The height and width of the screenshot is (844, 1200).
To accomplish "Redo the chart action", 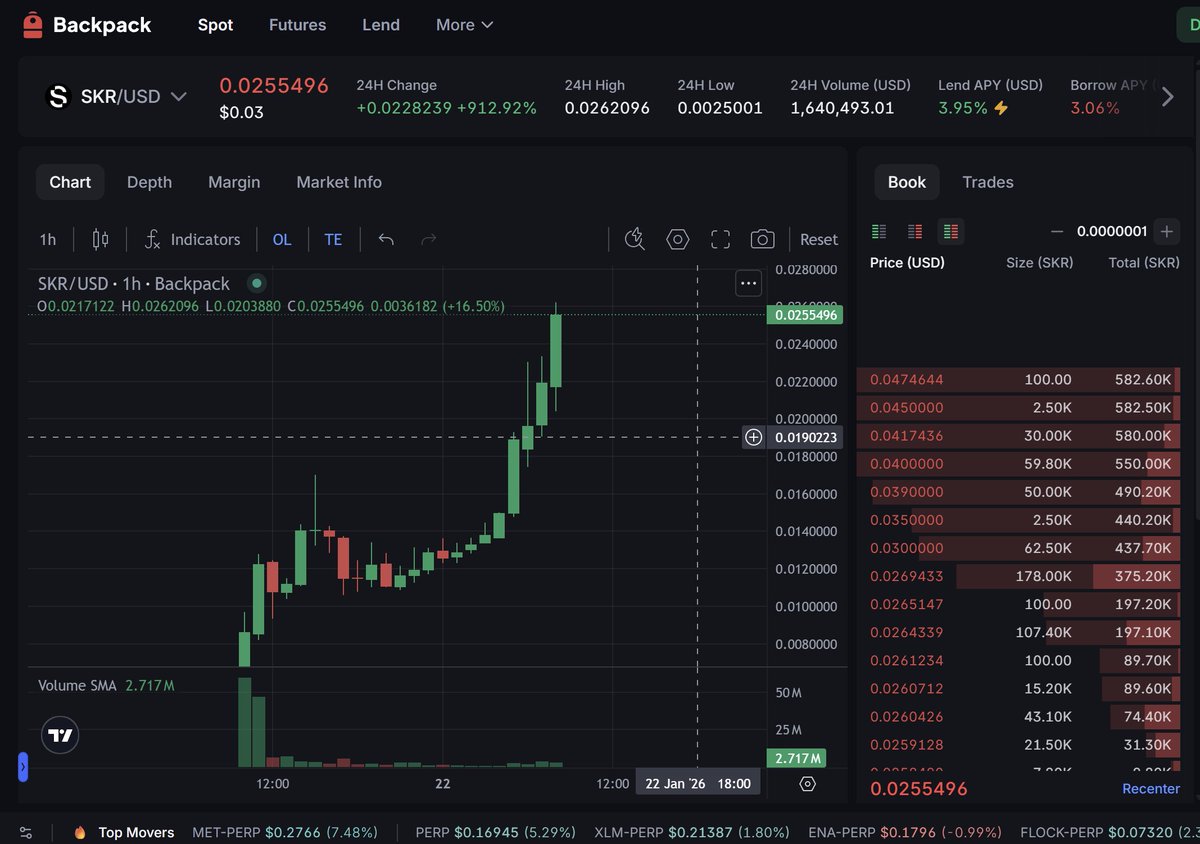I will click(x=429, y=239).
